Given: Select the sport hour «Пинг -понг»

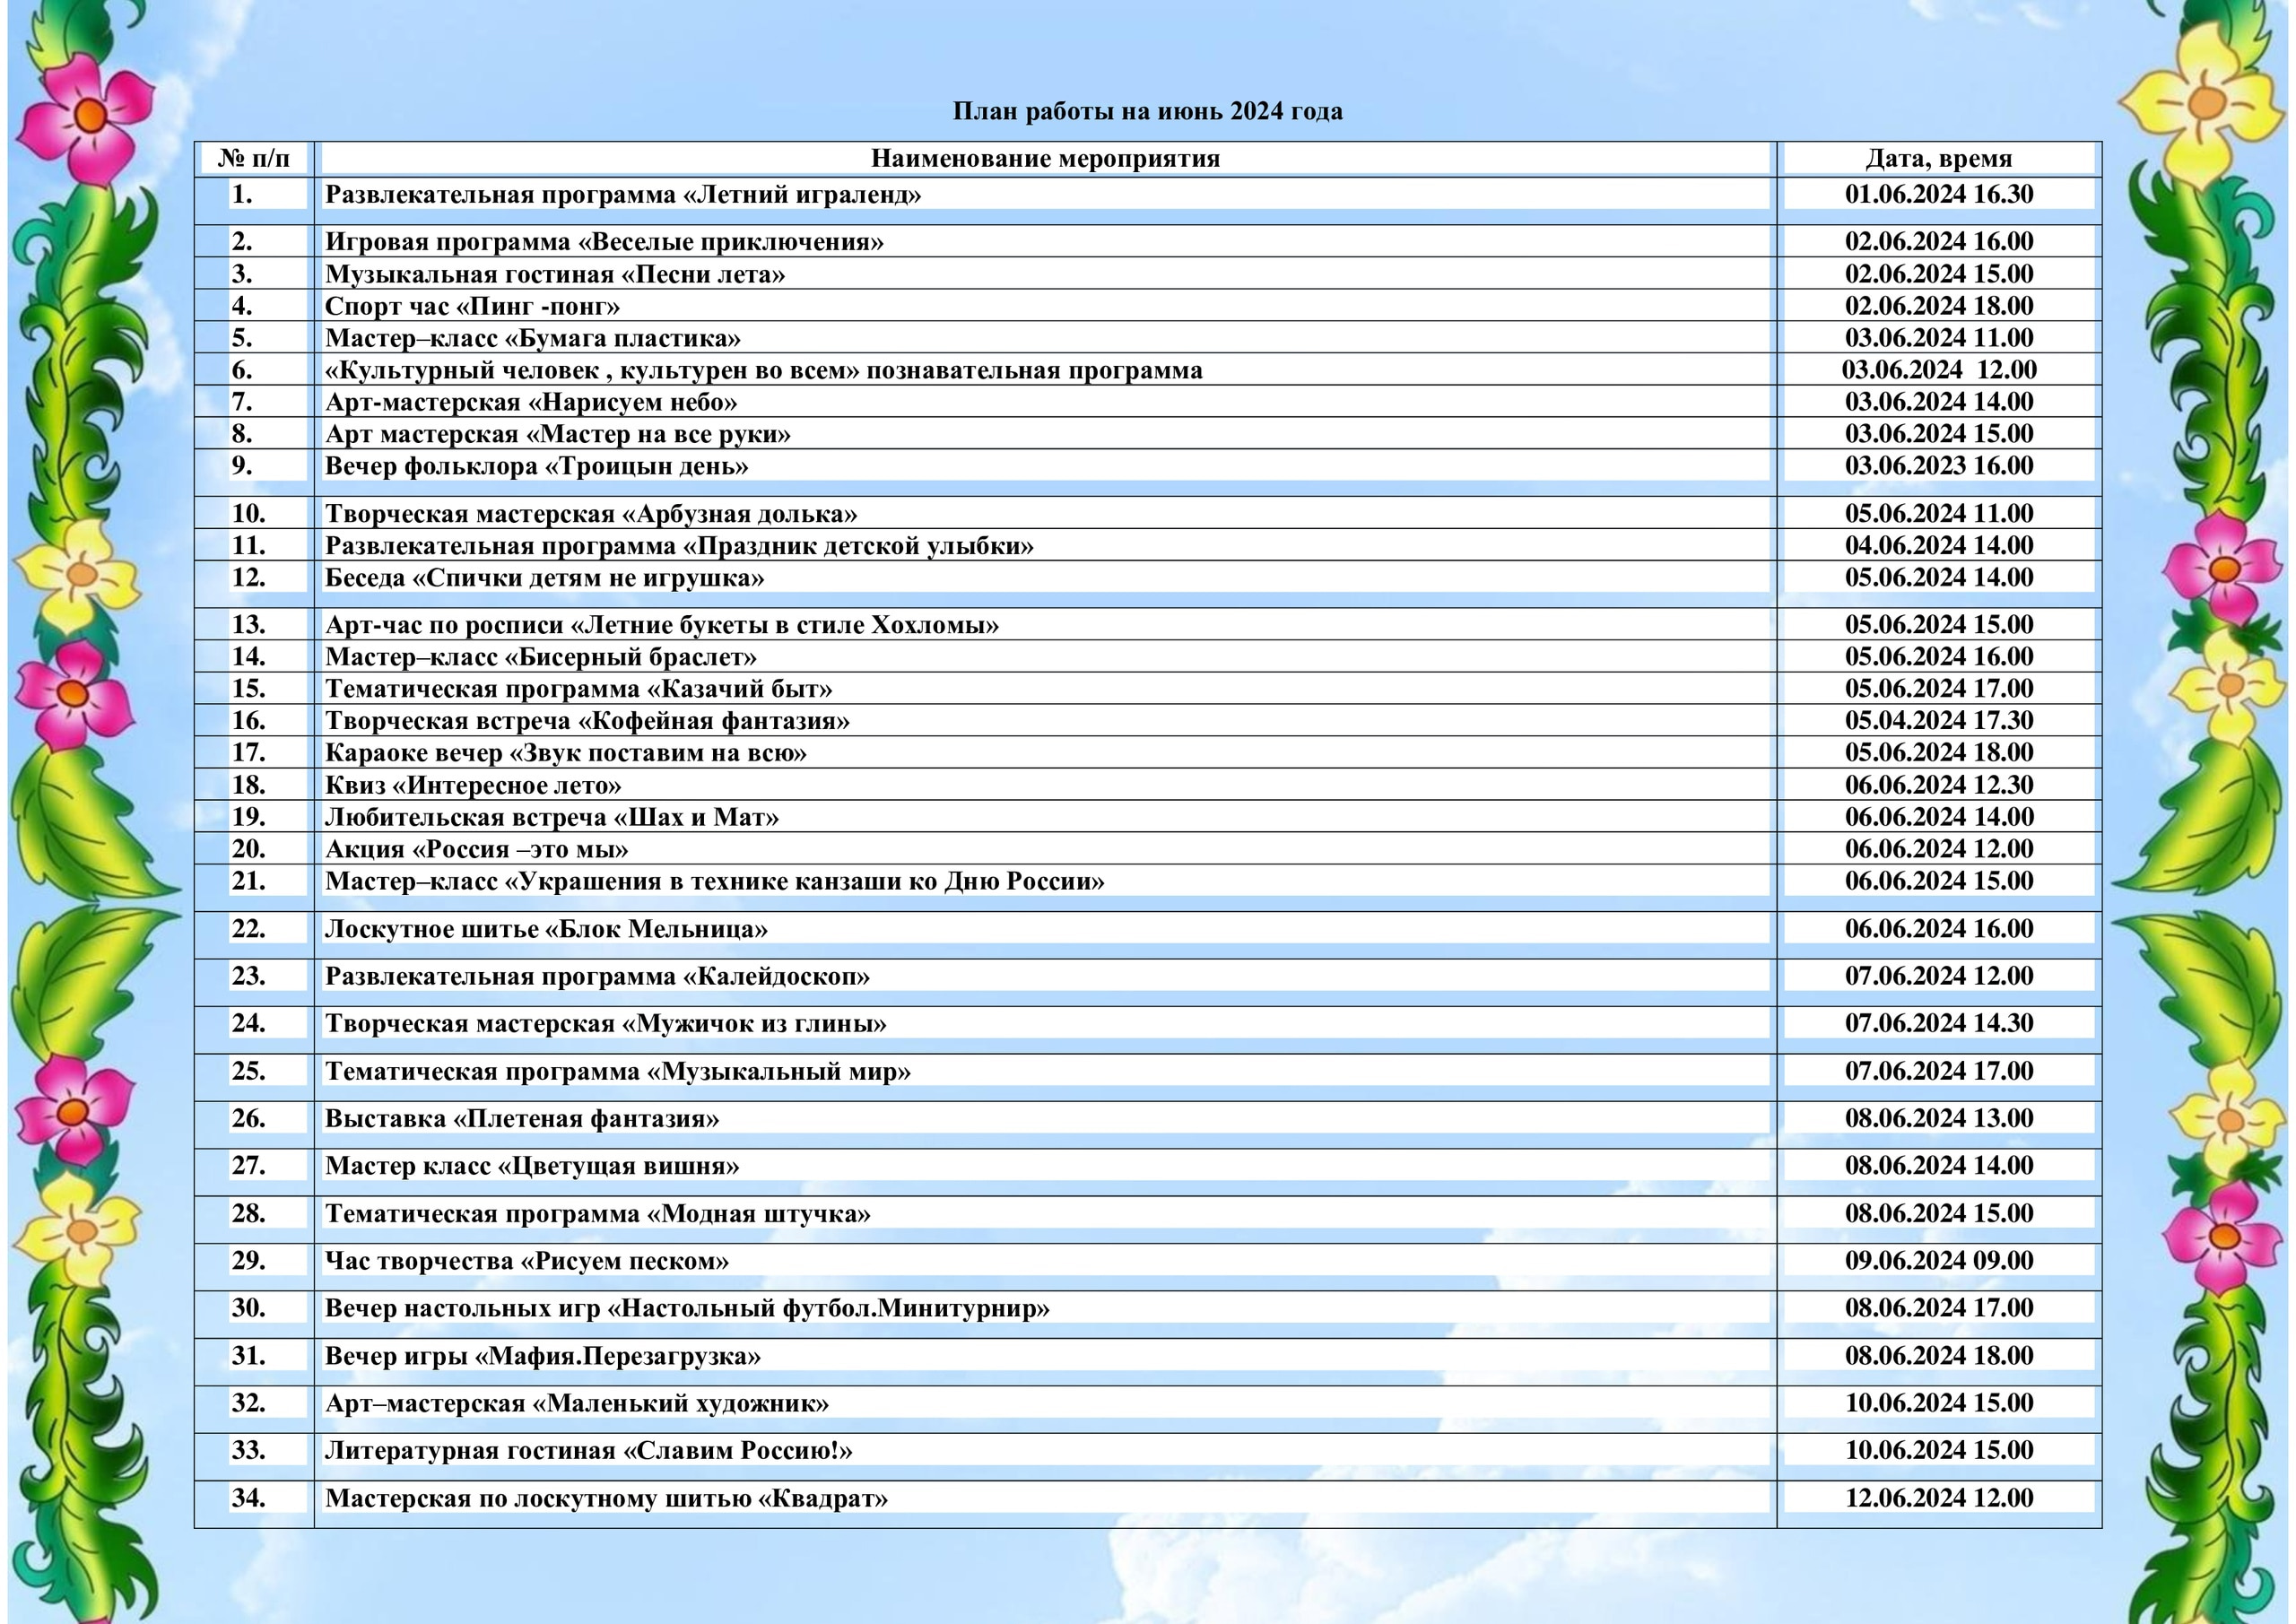Looking at the screenshot, I should (472, 306).
